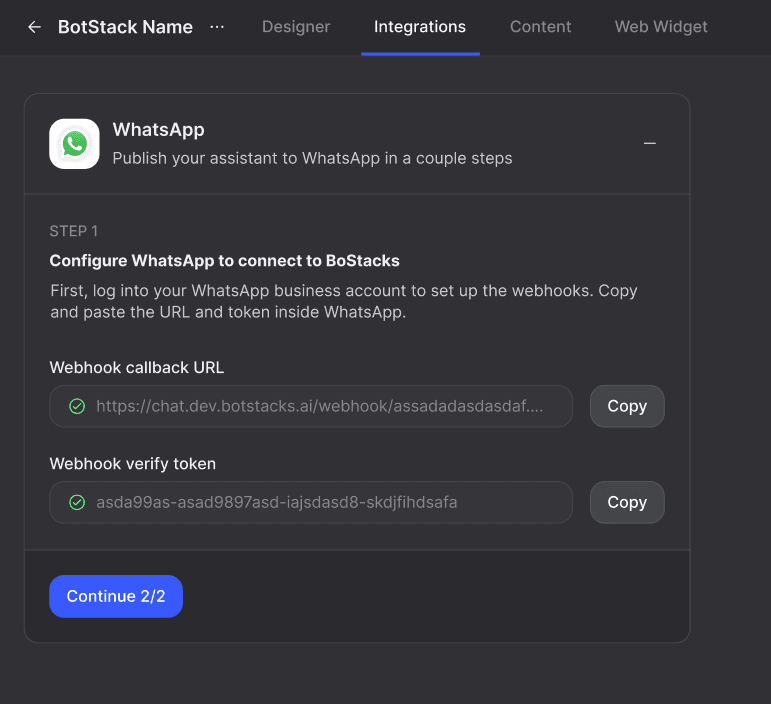Click the WhatsApp card heading
The image size is (771, 704).
click(x=158, y=130)
